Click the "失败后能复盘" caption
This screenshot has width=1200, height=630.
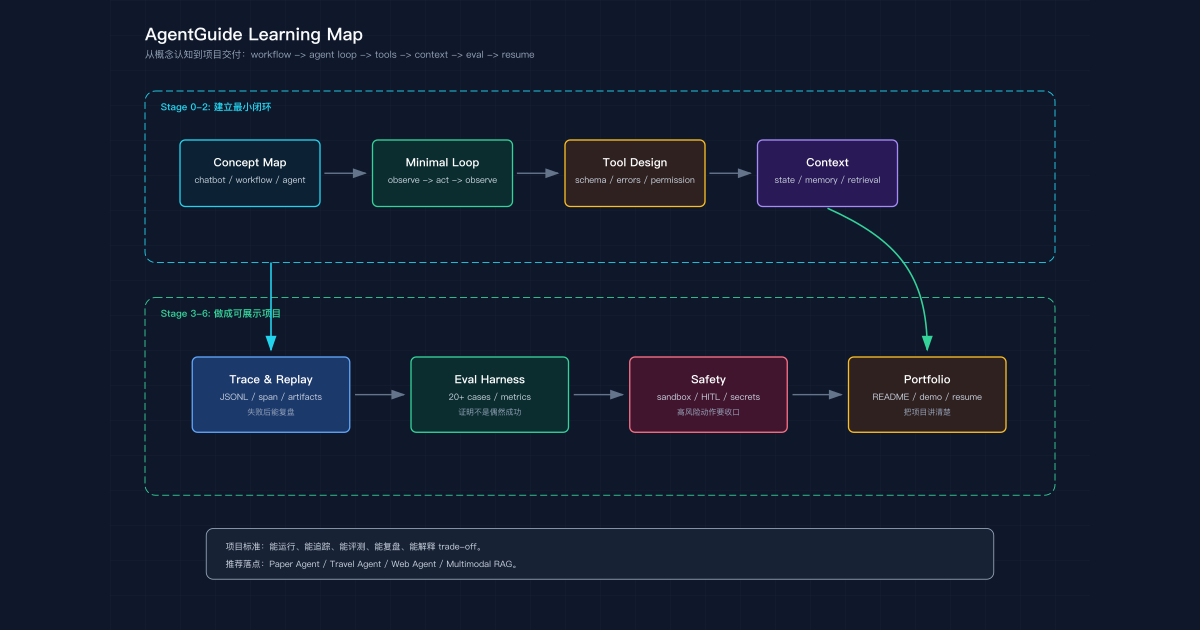(271, 412)
